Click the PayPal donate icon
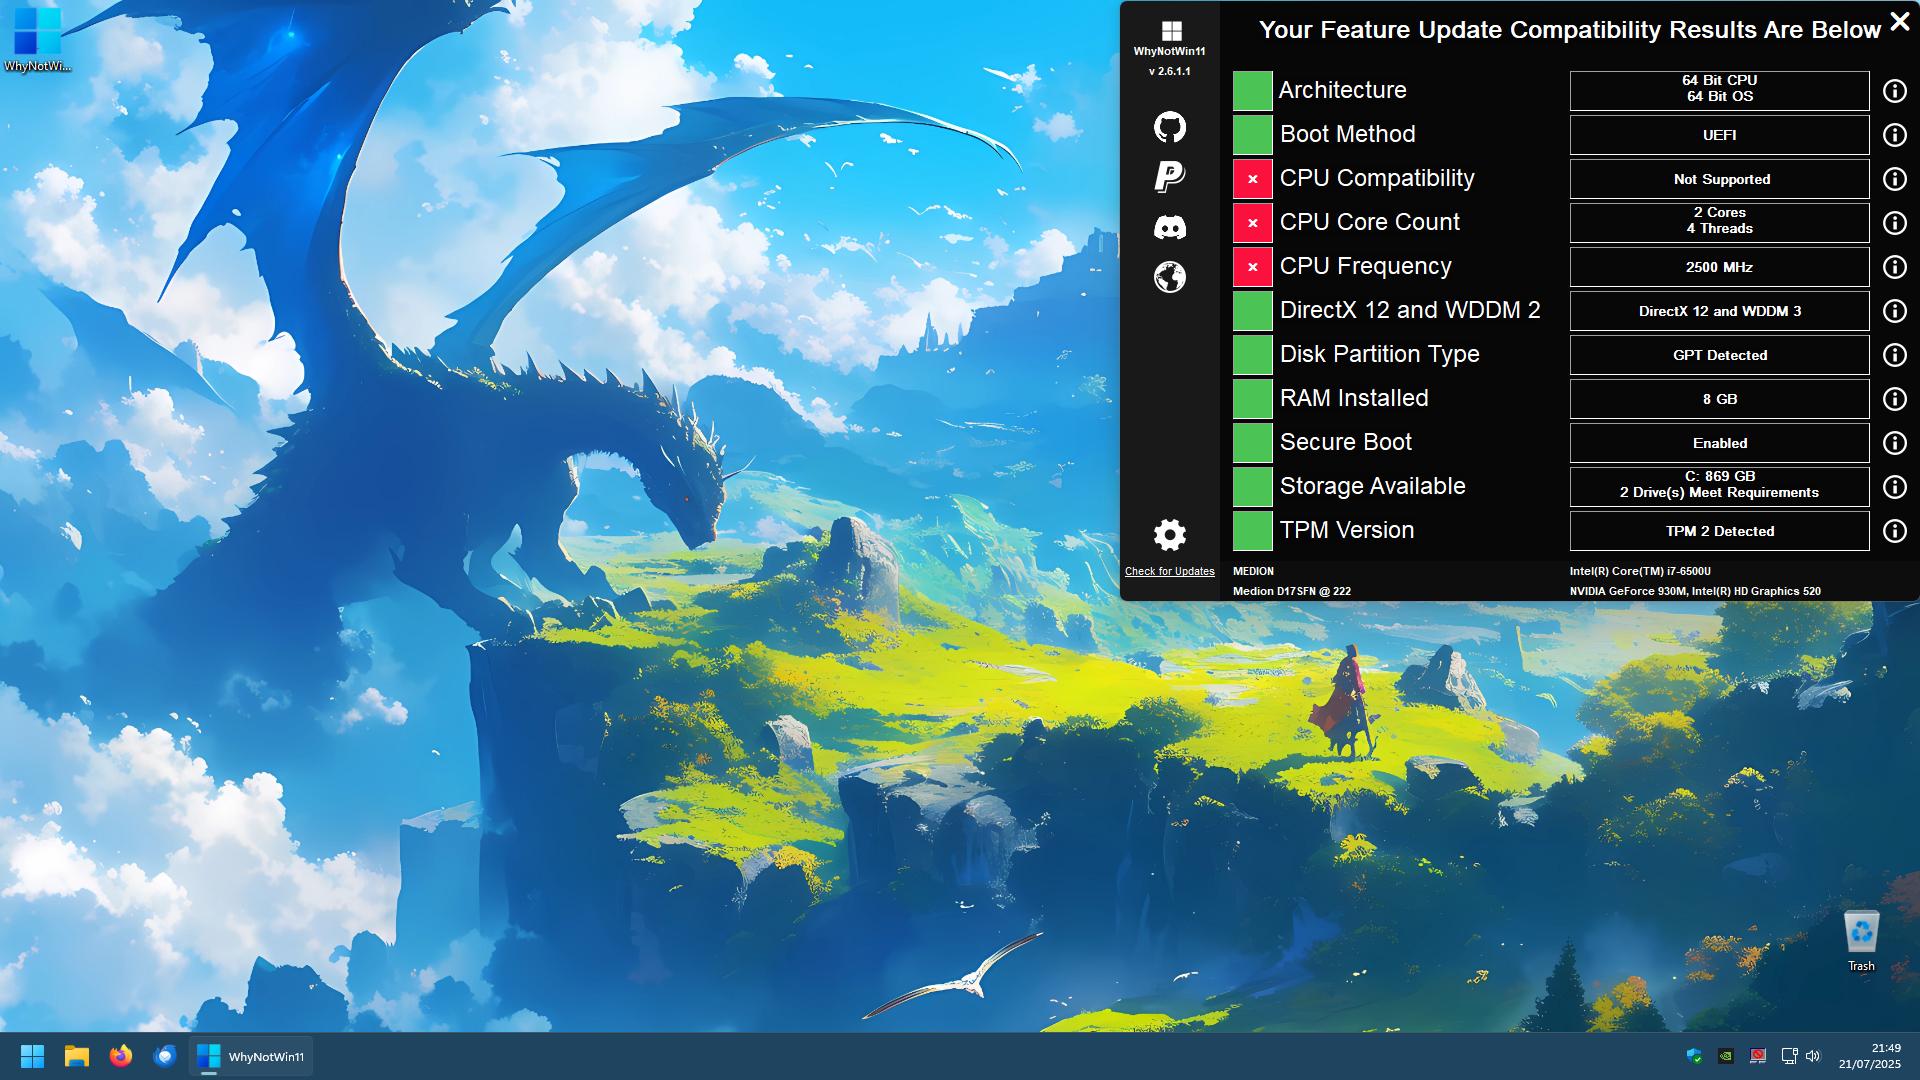1920x1080 pixels. 1170,177
